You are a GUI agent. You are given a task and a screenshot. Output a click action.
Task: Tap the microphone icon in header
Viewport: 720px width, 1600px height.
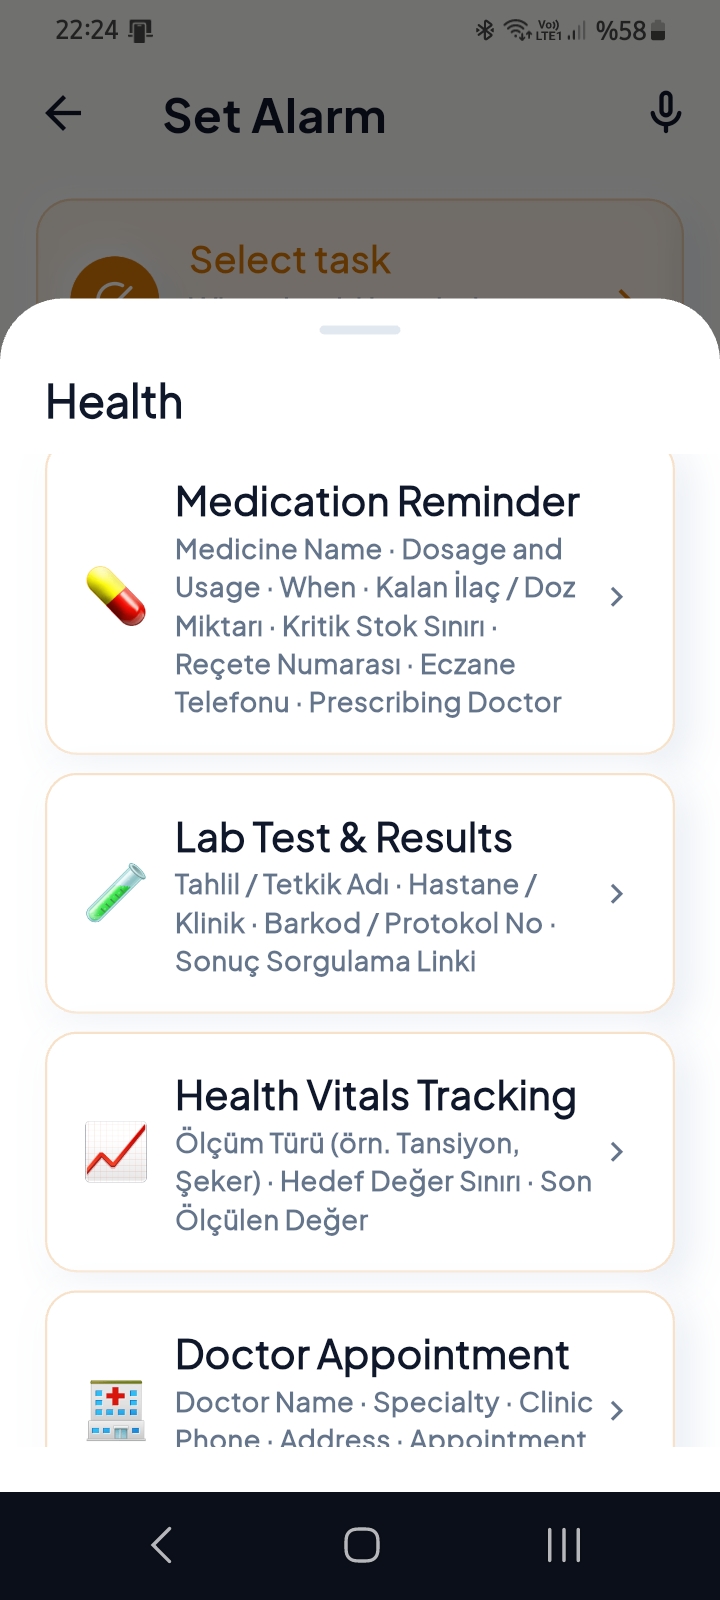(665, 113)
